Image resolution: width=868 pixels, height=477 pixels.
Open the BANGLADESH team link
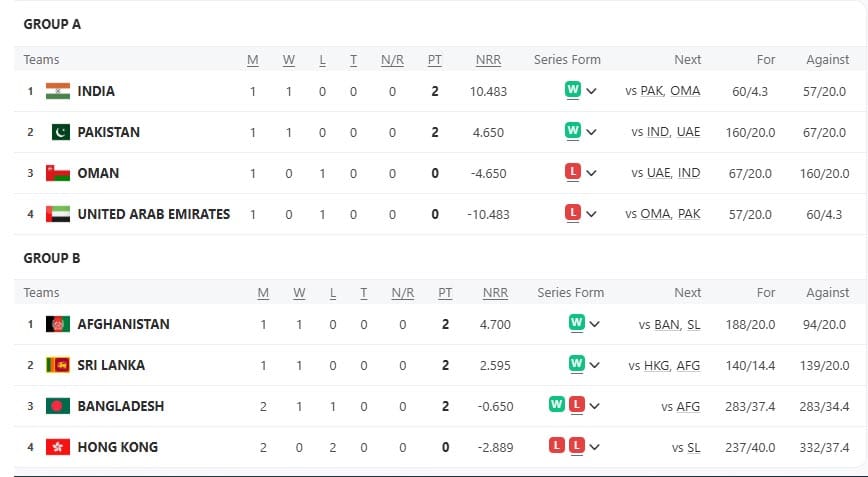tap(120, 406)
